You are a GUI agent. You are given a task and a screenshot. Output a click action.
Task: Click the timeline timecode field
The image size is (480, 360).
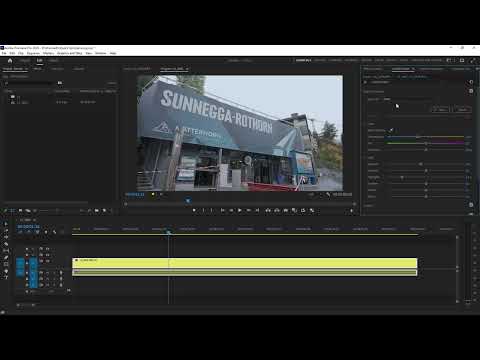28,226
